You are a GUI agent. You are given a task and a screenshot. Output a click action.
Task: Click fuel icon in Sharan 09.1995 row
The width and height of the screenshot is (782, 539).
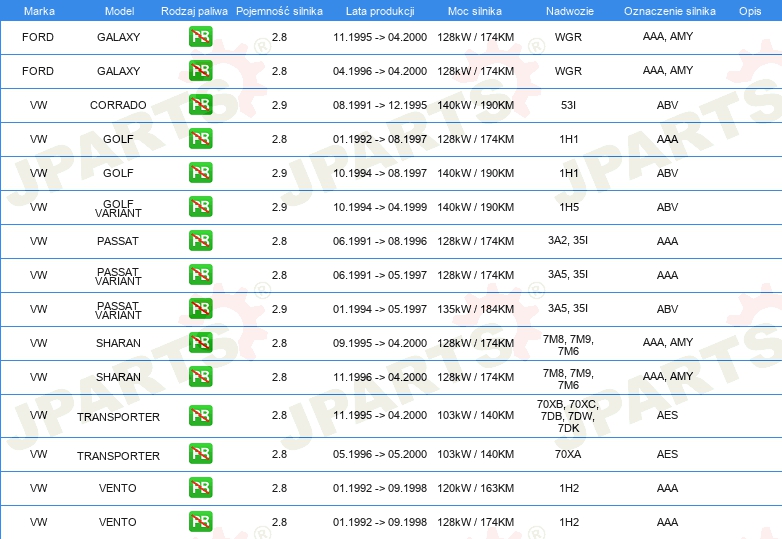[200, 342]
